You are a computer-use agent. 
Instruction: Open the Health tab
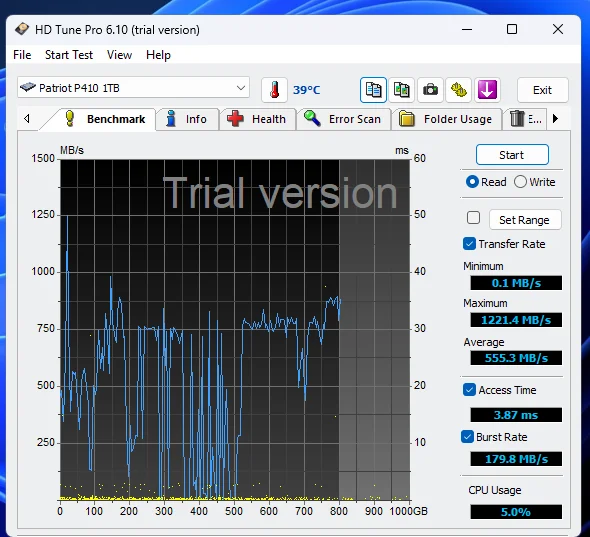point(257,119)
